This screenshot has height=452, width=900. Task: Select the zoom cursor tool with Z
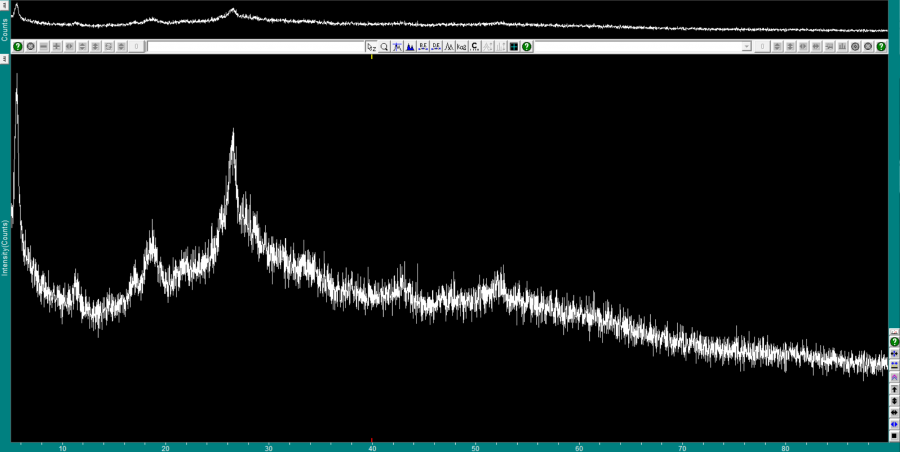click(x=371, y=47)
